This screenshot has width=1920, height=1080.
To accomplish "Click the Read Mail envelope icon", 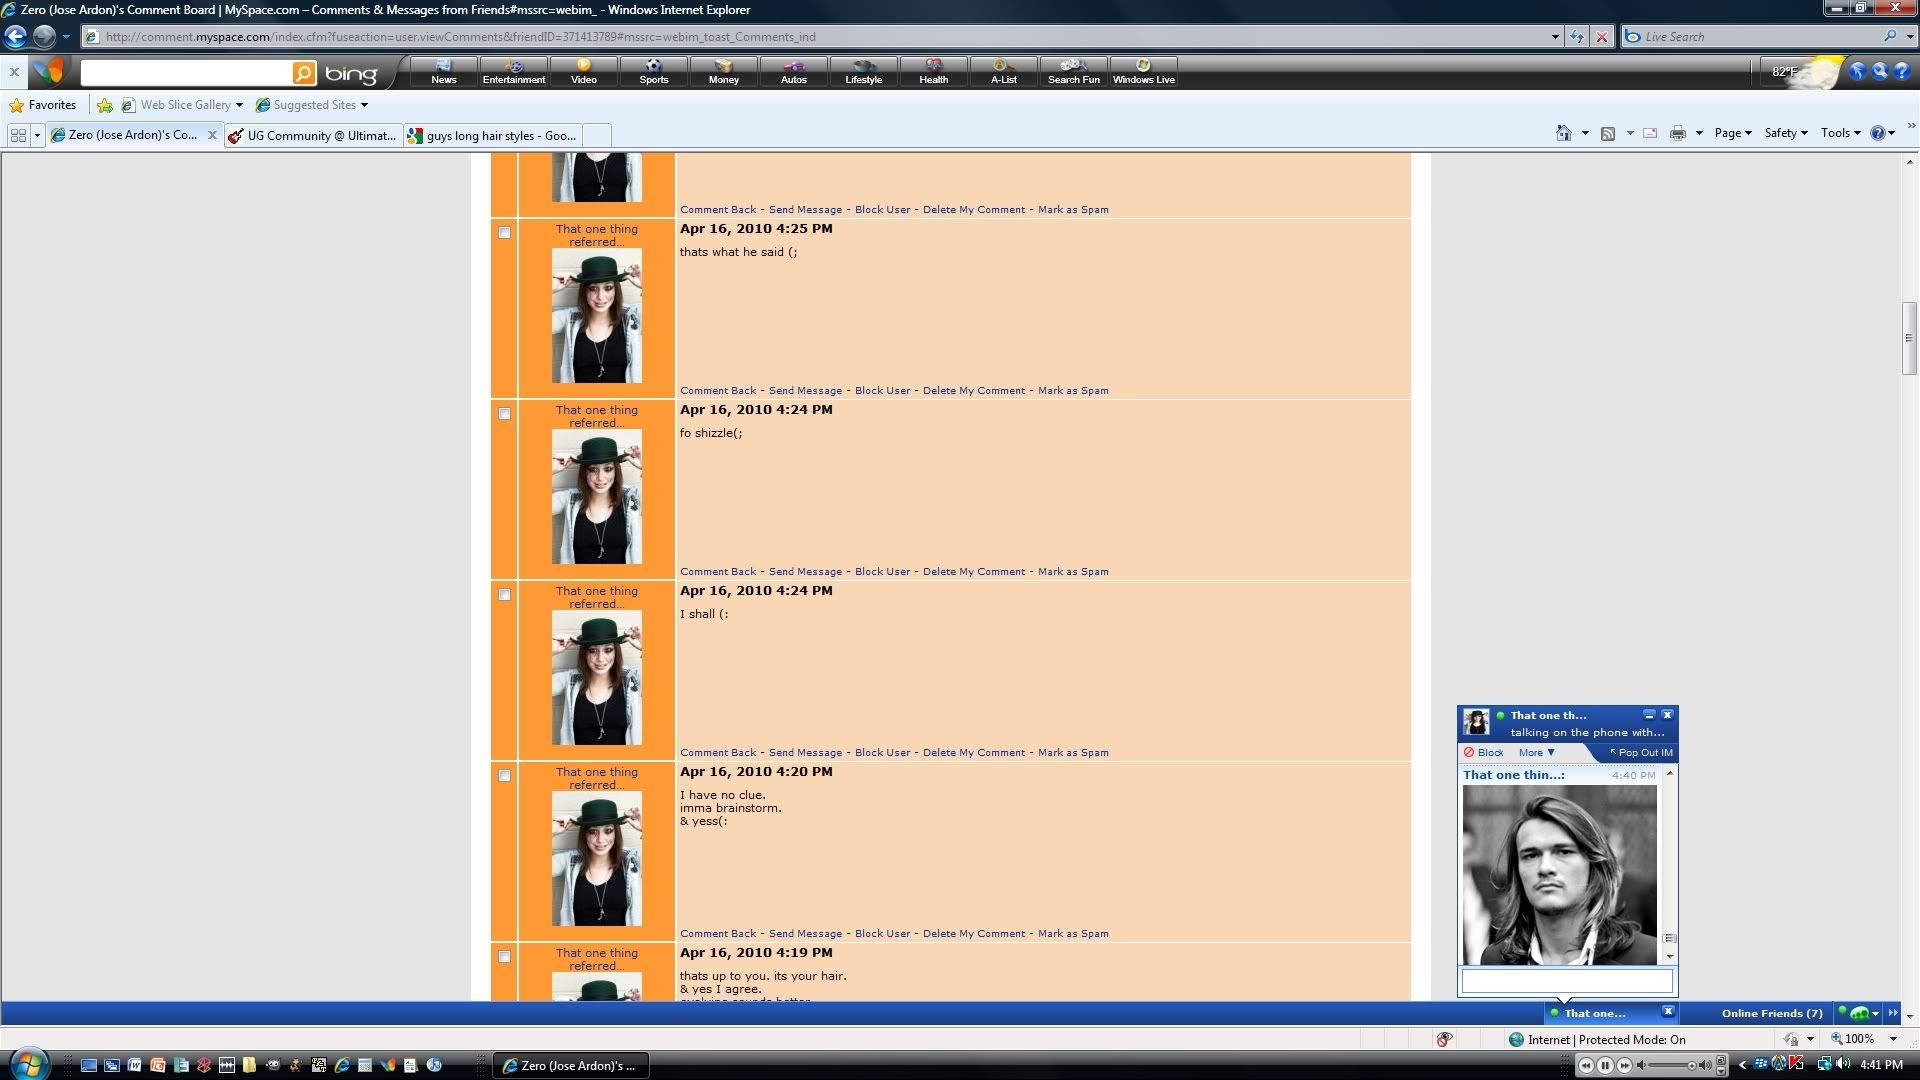I will point(1650,133).
